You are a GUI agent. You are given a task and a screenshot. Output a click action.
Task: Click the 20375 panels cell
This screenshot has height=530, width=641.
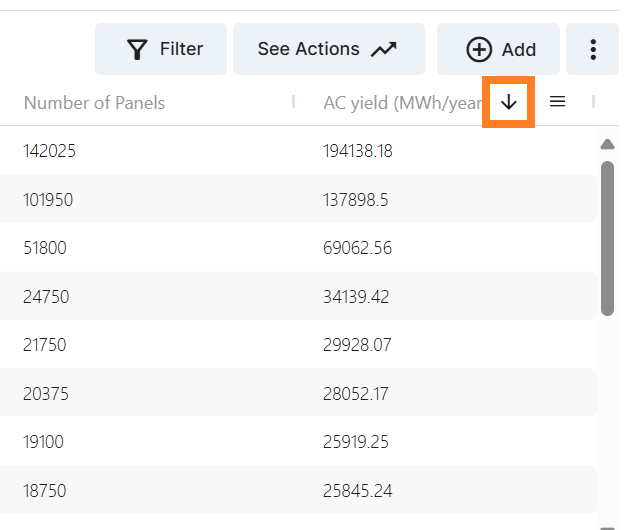pyautogui.click(x=46, y=394)
